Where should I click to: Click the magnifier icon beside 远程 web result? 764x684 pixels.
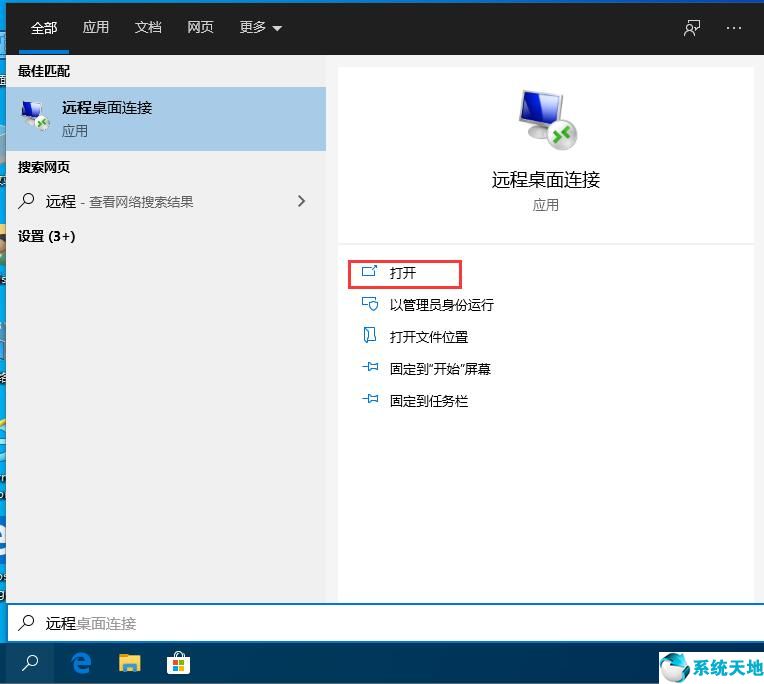26,201
